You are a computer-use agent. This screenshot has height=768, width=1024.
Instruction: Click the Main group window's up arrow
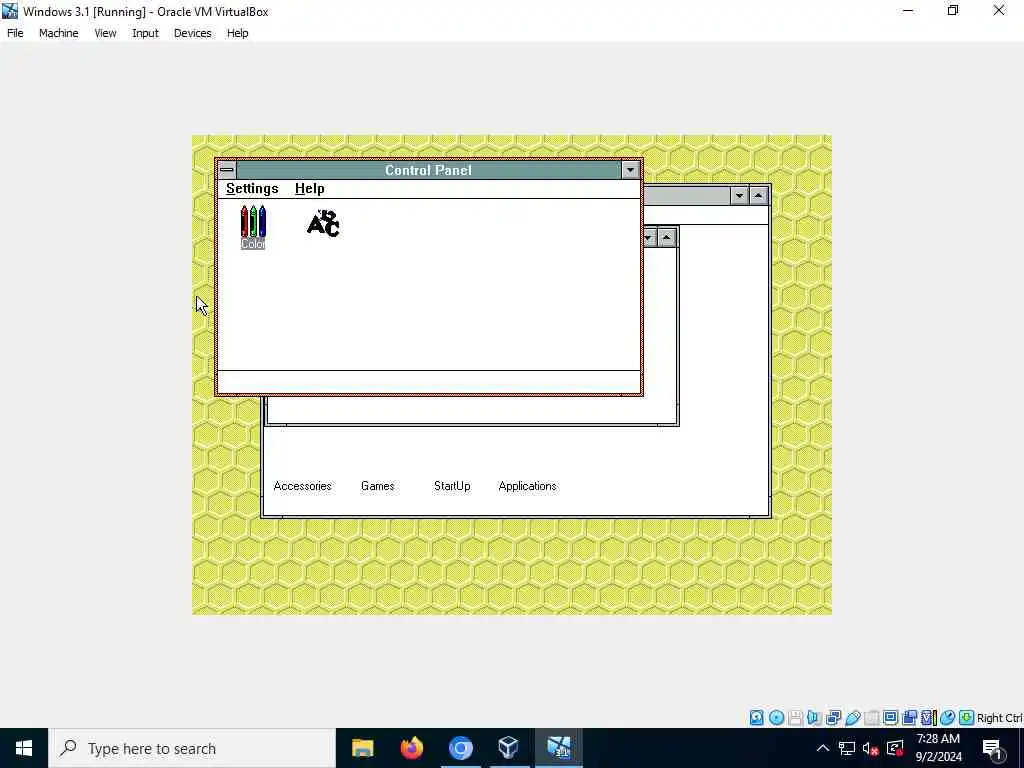pos(666,238)
